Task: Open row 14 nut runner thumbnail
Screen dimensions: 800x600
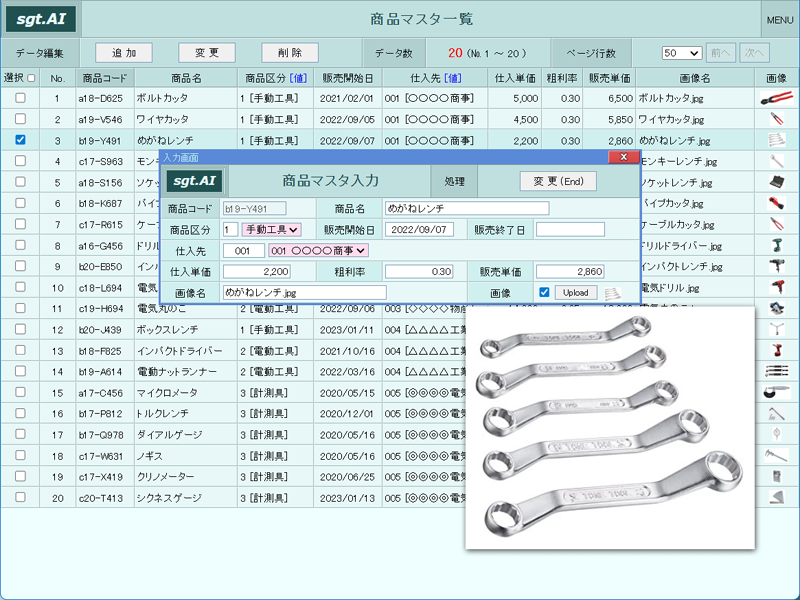Action: pos(776,371)
